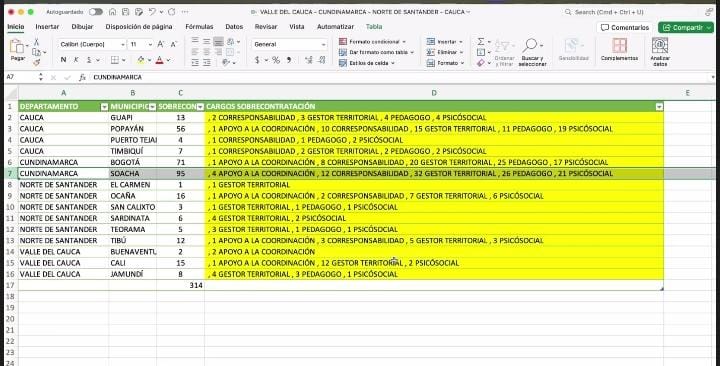Viewport: 720px width, 366px height.
Task: Click the Copy icon below scissors
Action: [x=36, y=52]
